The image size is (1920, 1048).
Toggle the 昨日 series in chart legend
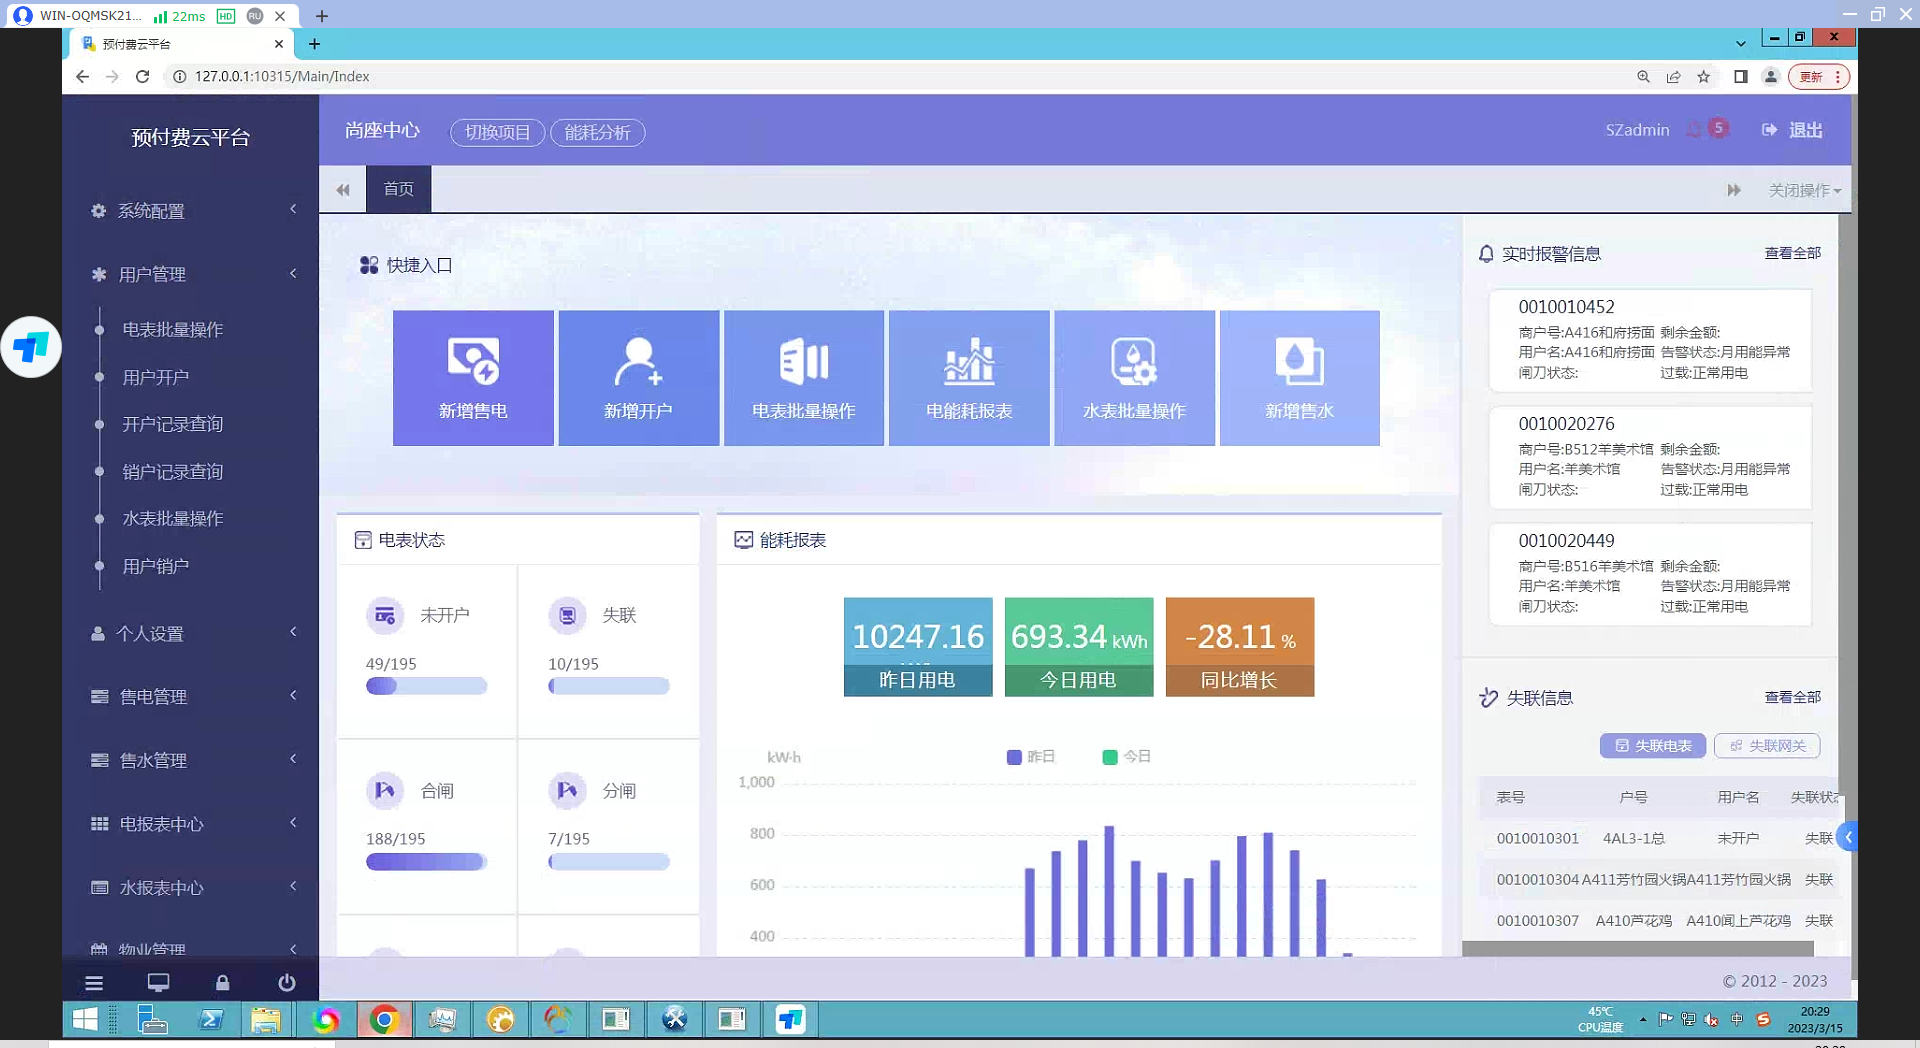tap(1030, 757)
